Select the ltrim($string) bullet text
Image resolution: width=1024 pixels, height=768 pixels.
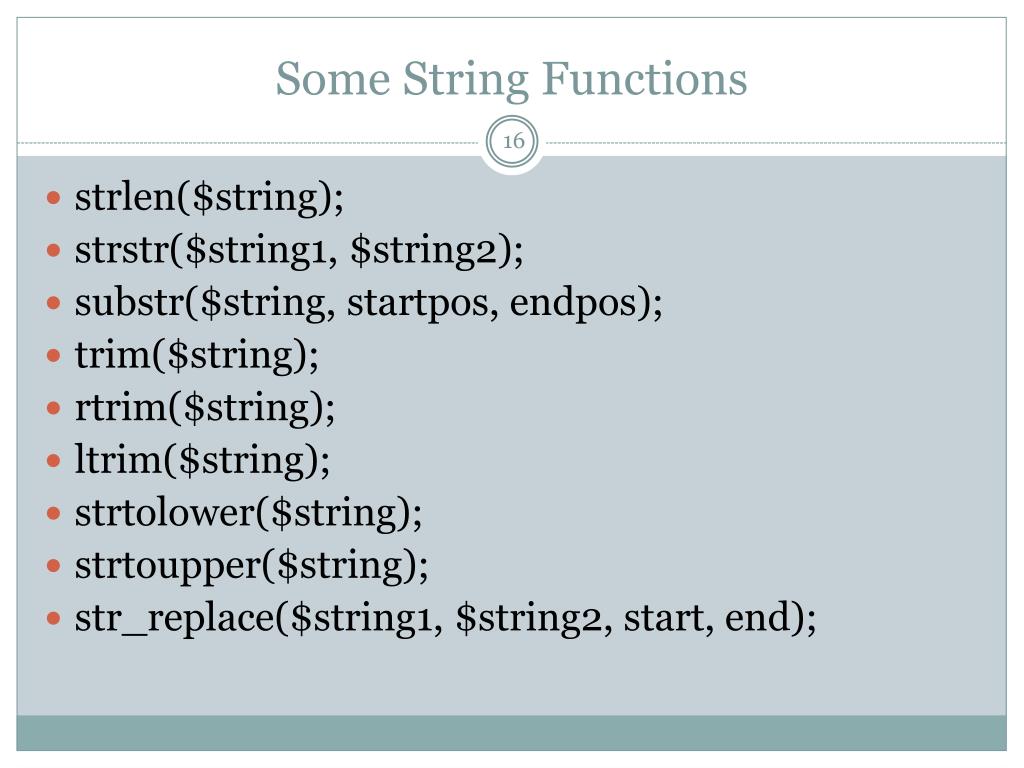pyautogui.click(x=202, y=460)
